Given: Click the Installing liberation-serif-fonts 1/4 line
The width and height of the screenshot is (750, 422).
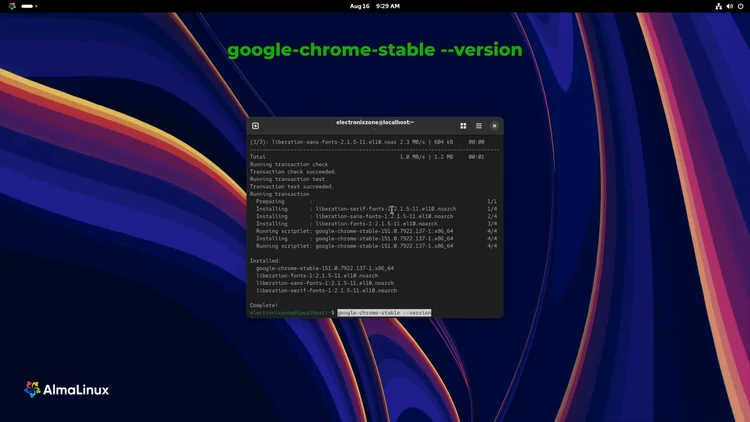Looking at the screenshot, I should pos(376,209).
